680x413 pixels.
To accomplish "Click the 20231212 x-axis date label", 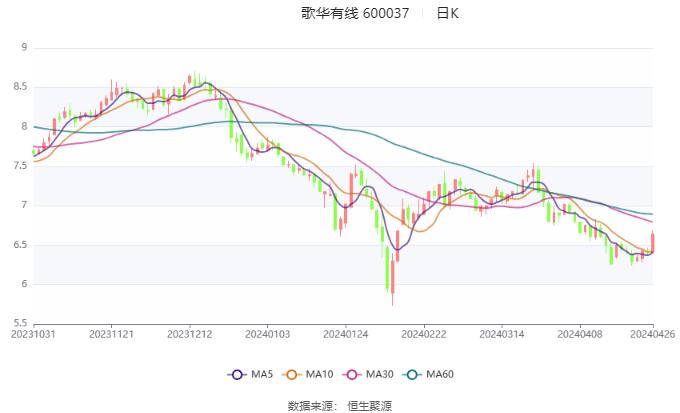I will [189, 334].
